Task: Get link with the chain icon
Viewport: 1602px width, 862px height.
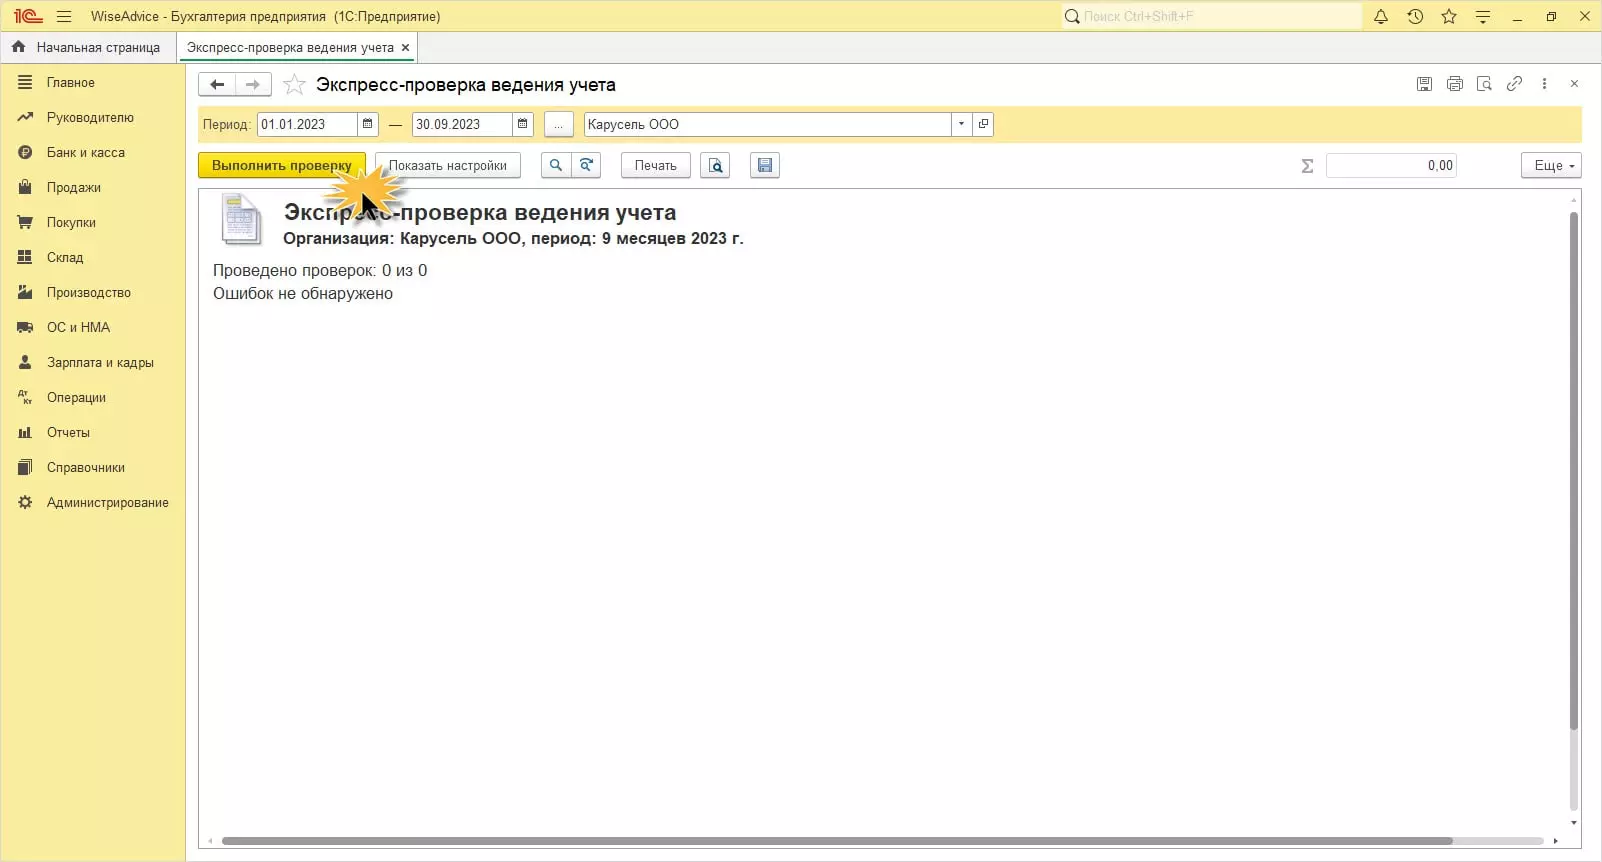Action: pyautogui.click(x=1515, y=84)
